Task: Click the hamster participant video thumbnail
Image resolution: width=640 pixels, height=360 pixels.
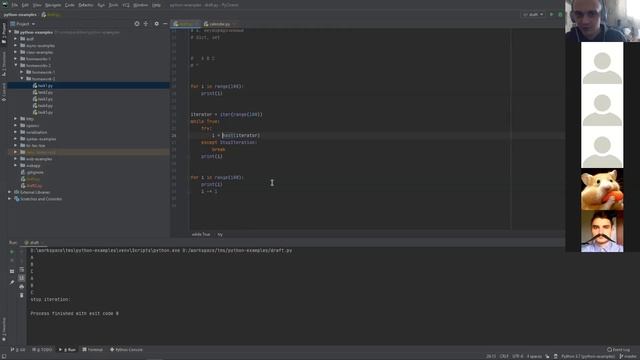Action: point(602,189)
